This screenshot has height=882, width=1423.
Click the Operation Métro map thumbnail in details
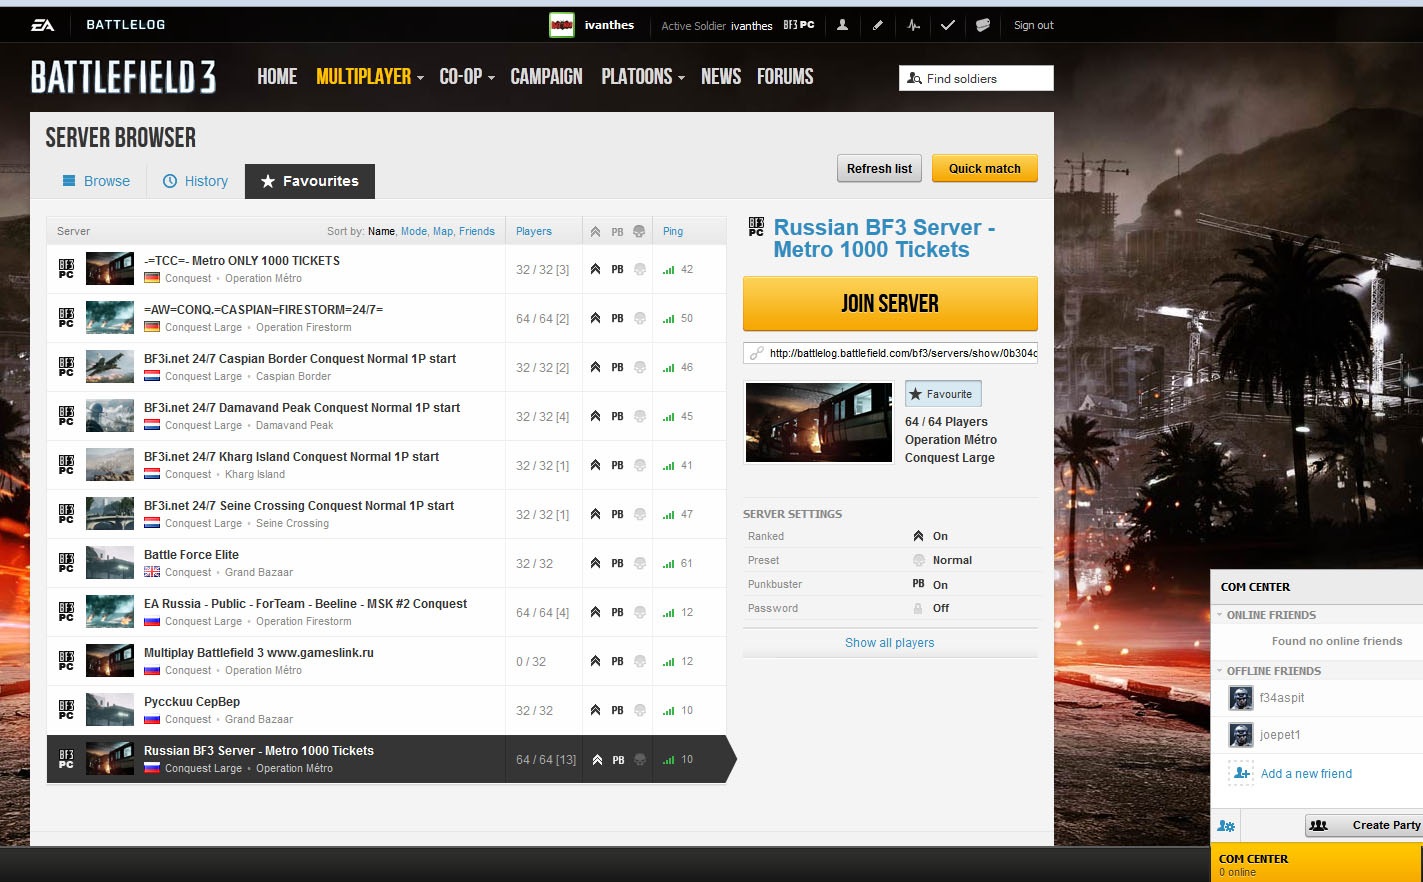(819, 422)
